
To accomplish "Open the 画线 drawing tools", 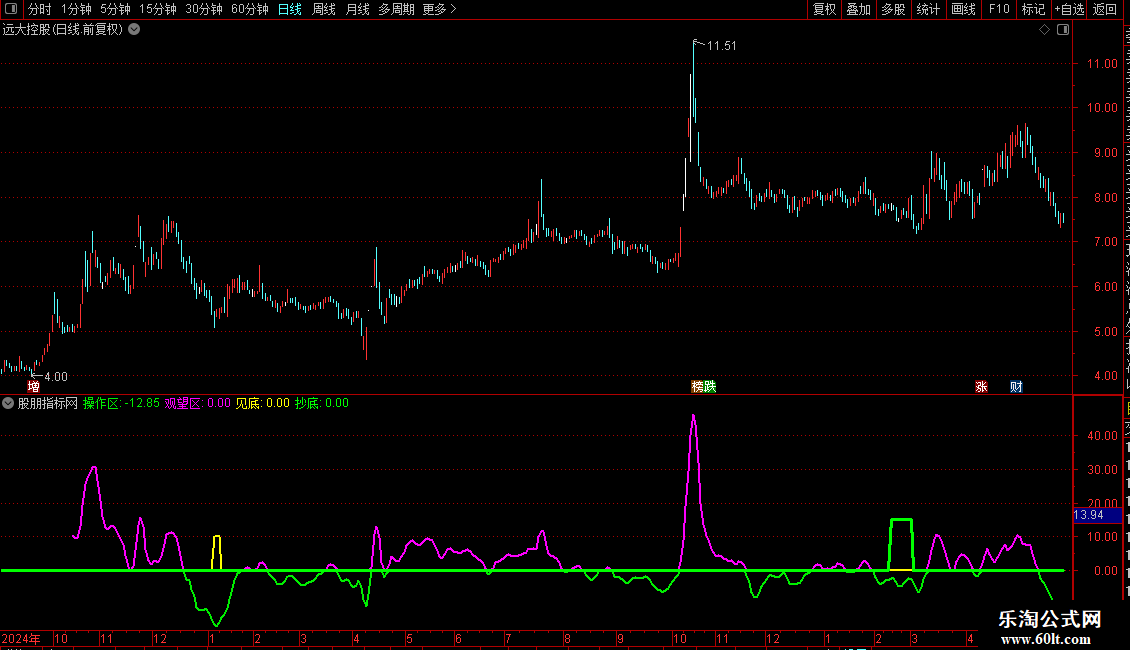I will (963, 9).
